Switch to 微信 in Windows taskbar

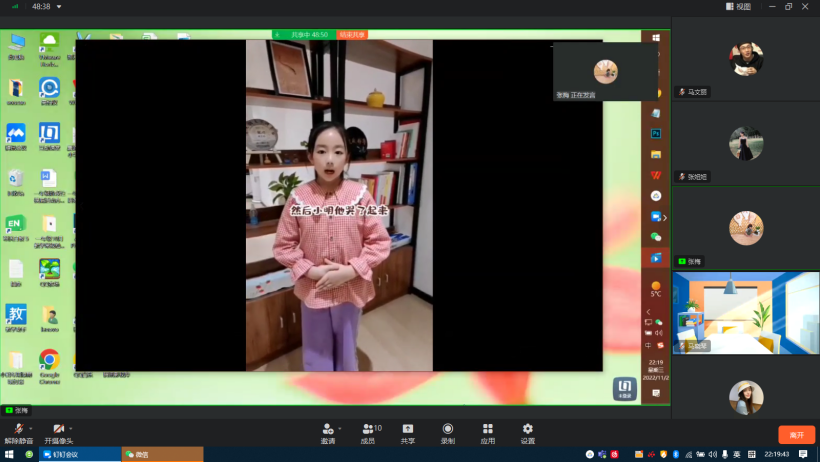point(162,454)
